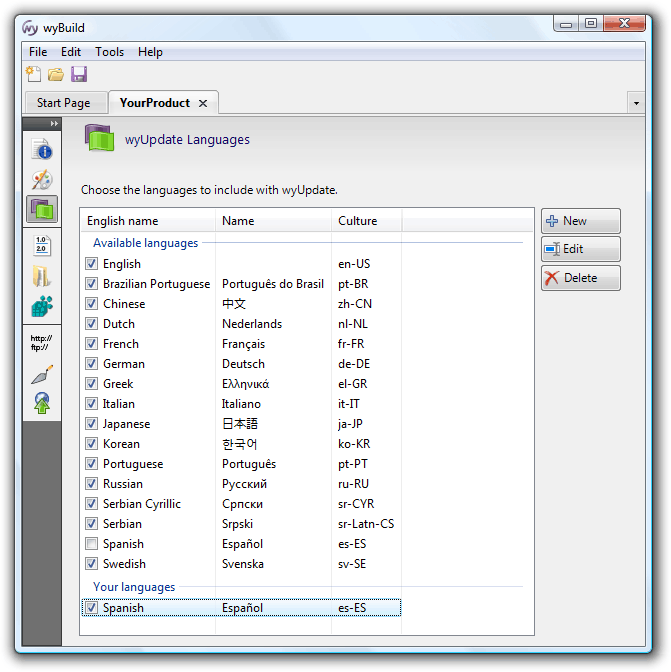Sort by the Name column header
671x672 pixels.
[273, 221]
